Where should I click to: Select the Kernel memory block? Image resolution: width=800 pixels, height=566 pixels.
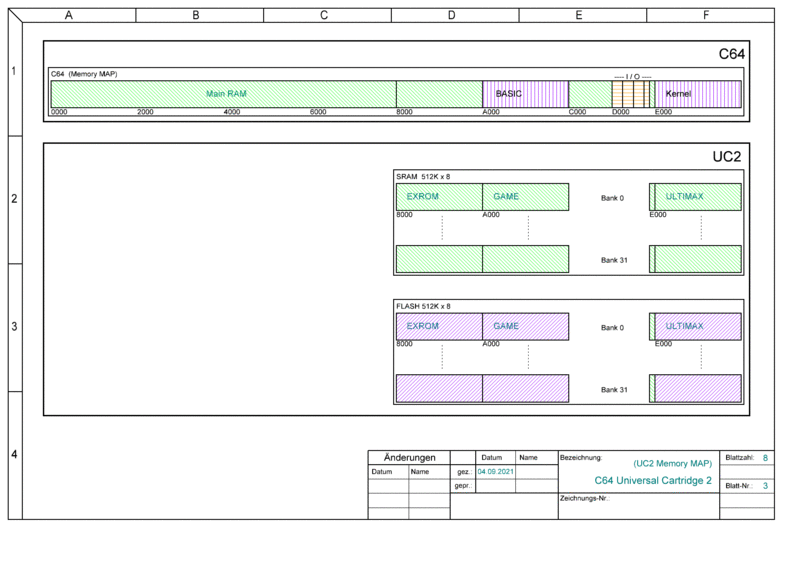[698, 94]
